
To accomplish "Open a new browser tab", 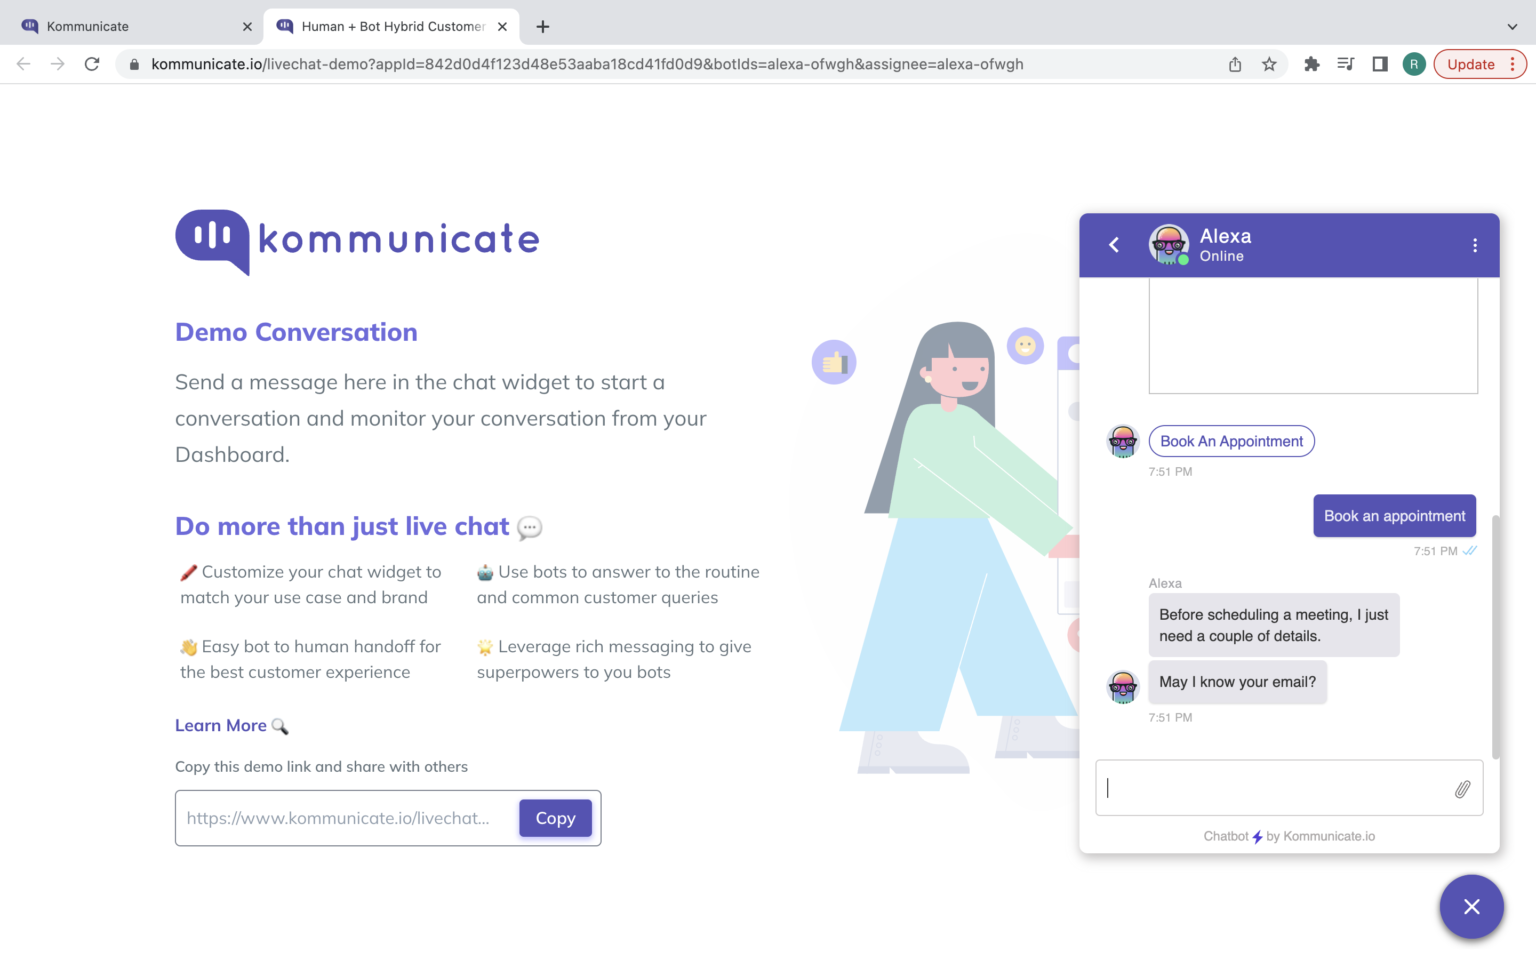I will click(542, 26).
